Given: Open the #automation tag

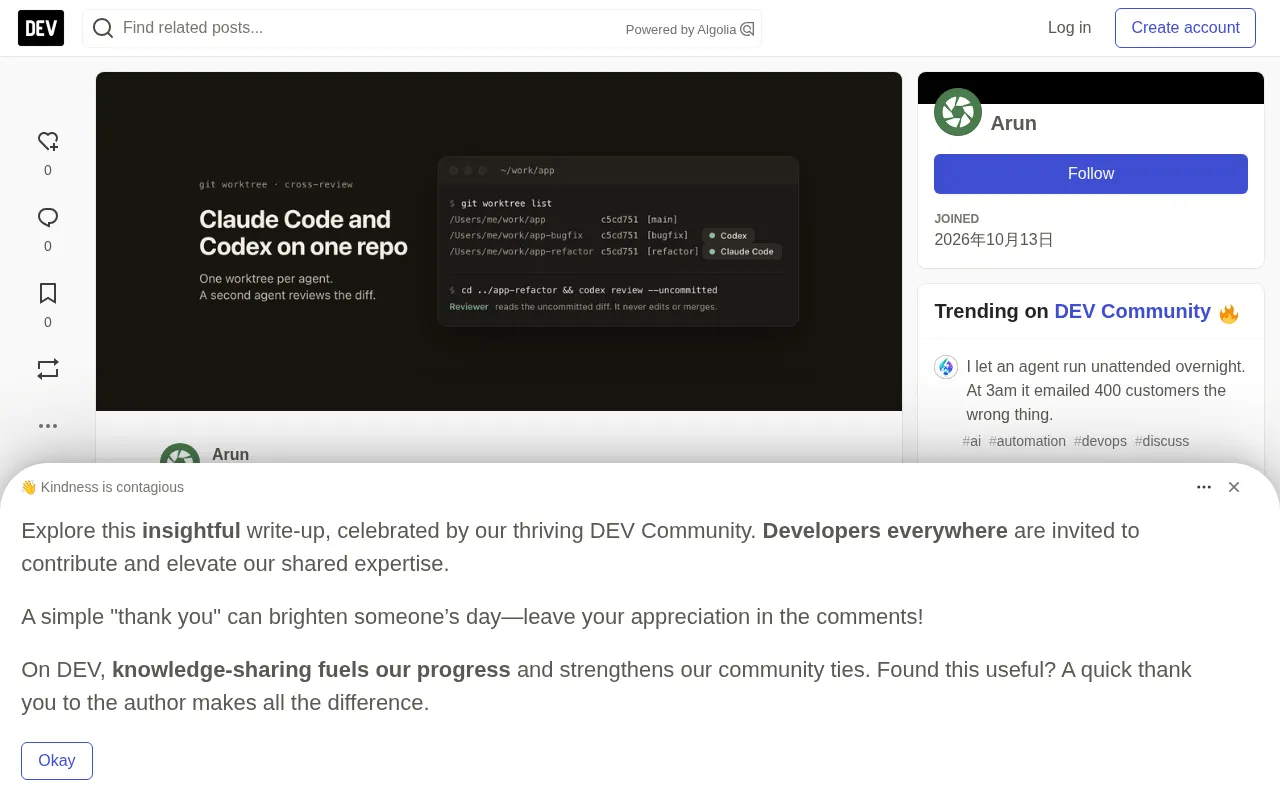Looking at the screenshot, I should pyautogui.click(x=1027, y=441).
